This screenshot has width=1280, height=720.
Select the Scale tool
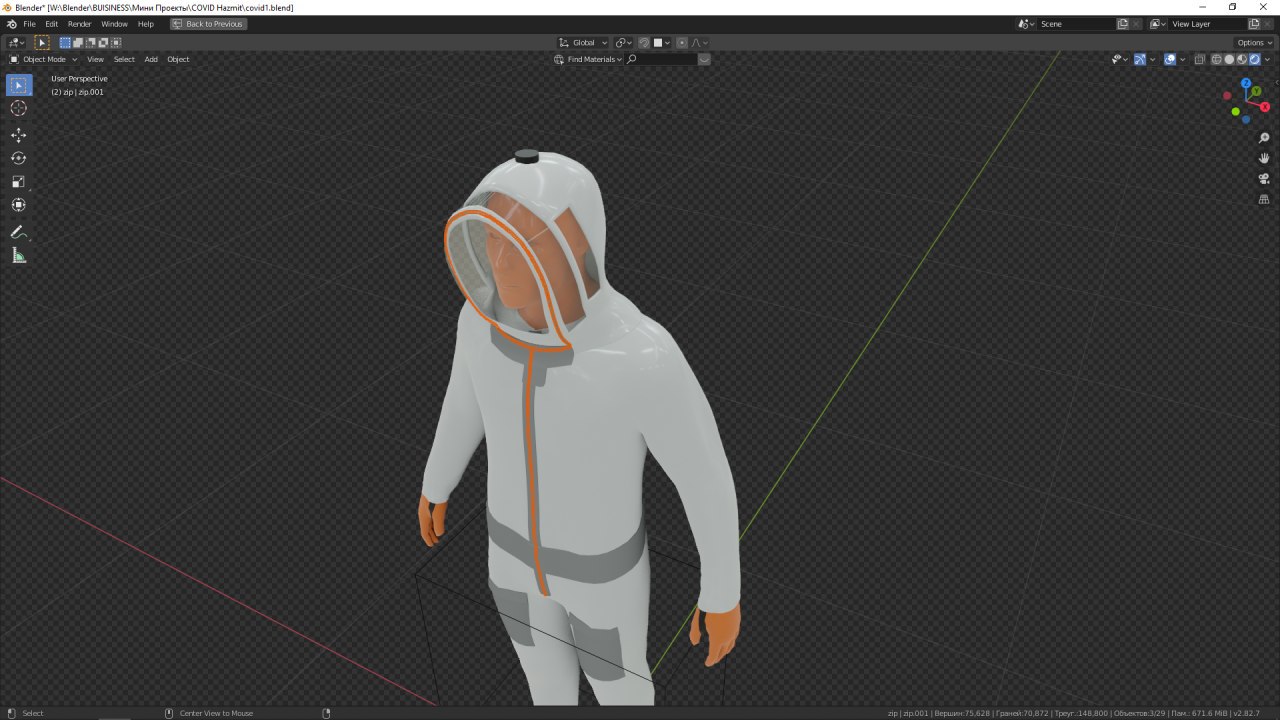point(18,183)
